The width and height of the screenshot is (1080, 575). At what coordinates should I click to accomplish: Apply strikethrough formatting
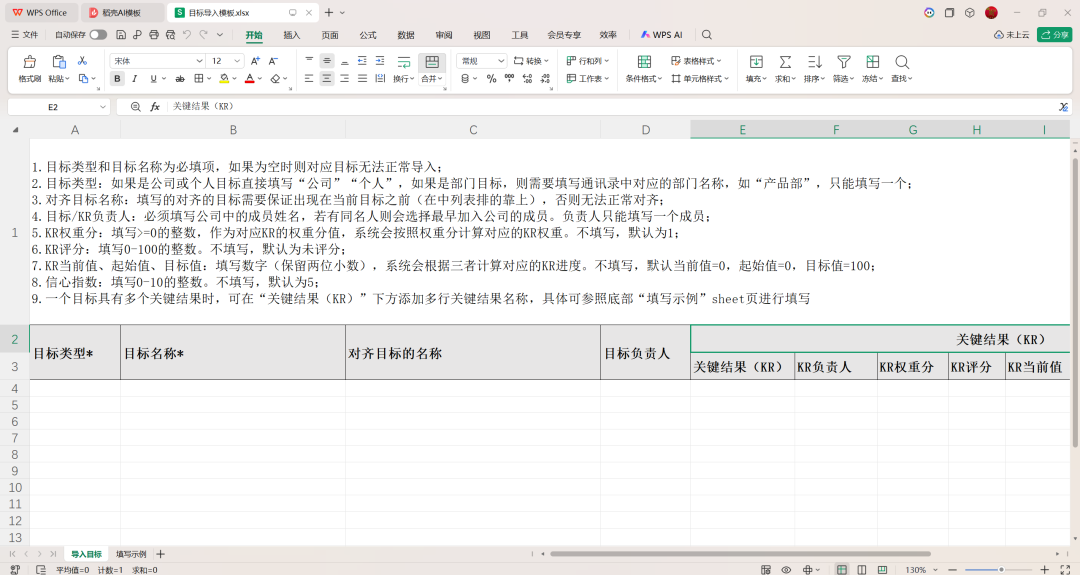[180, 79]
